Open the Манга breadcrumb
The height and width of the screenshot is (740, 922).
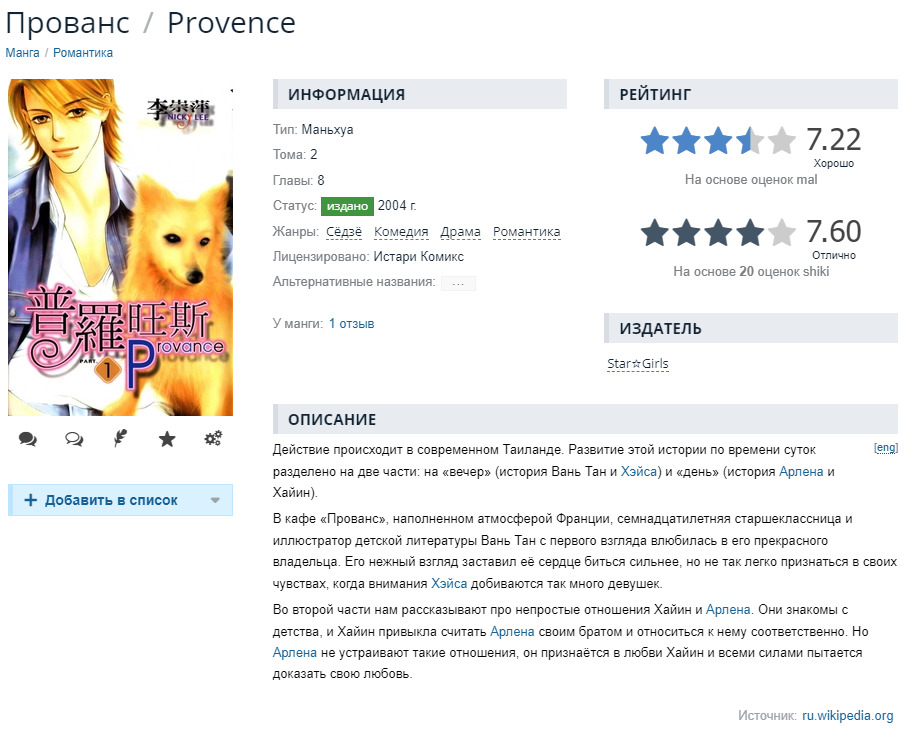click(x=22, y=53)
